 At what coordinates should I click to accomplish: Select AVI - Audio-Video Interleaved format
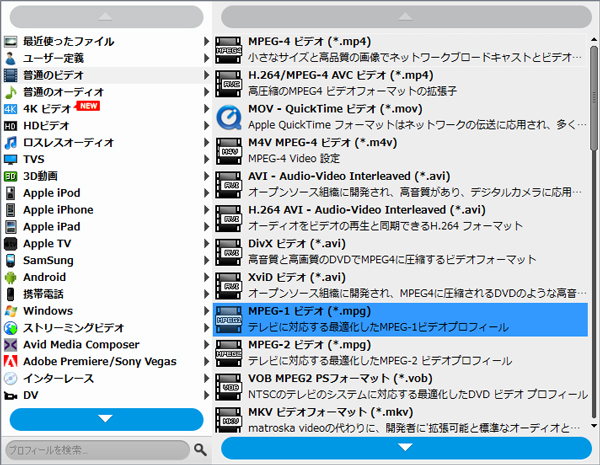(400, 184)
